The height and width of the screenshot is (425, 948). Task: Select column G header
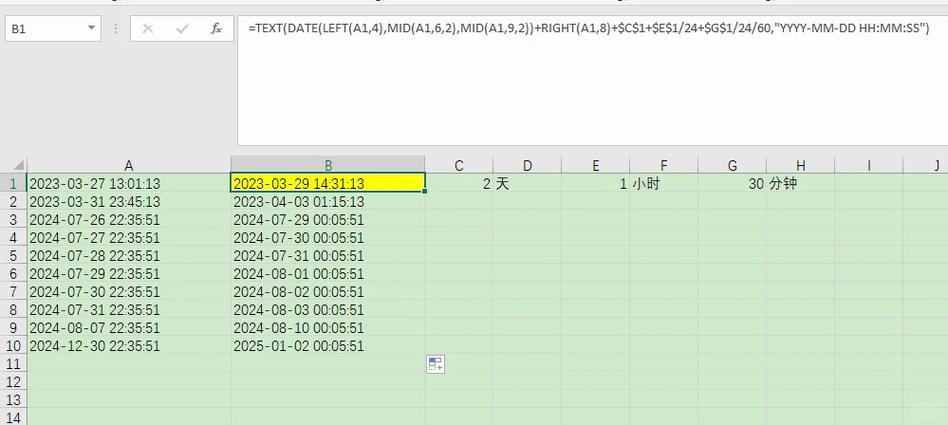[732, 165]
